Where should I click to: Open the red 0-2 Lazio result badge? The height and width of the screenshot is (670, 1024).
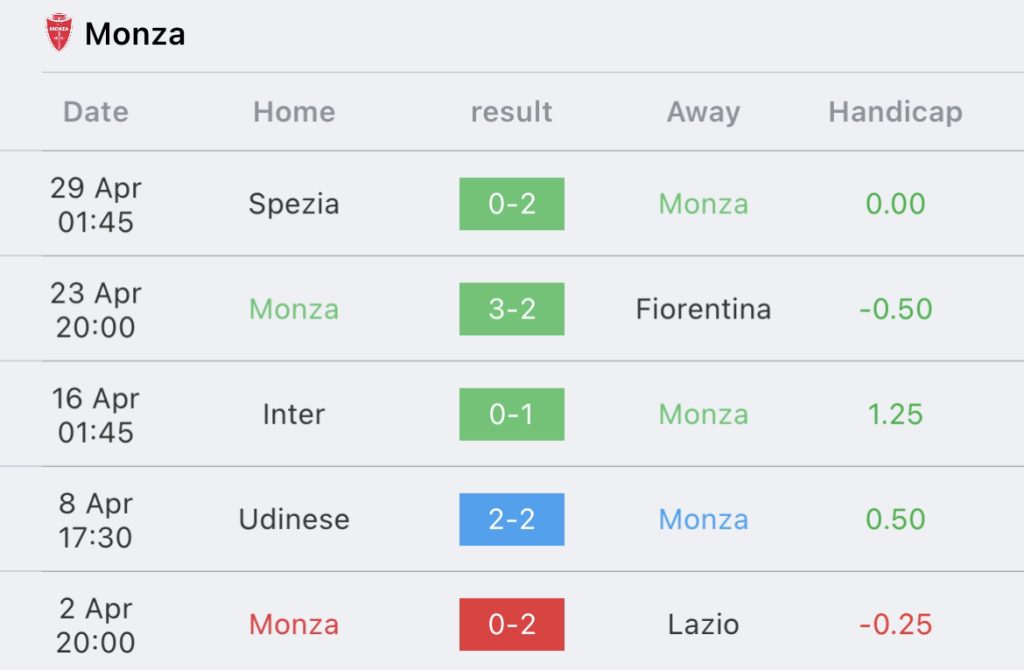tap(511, 624)
